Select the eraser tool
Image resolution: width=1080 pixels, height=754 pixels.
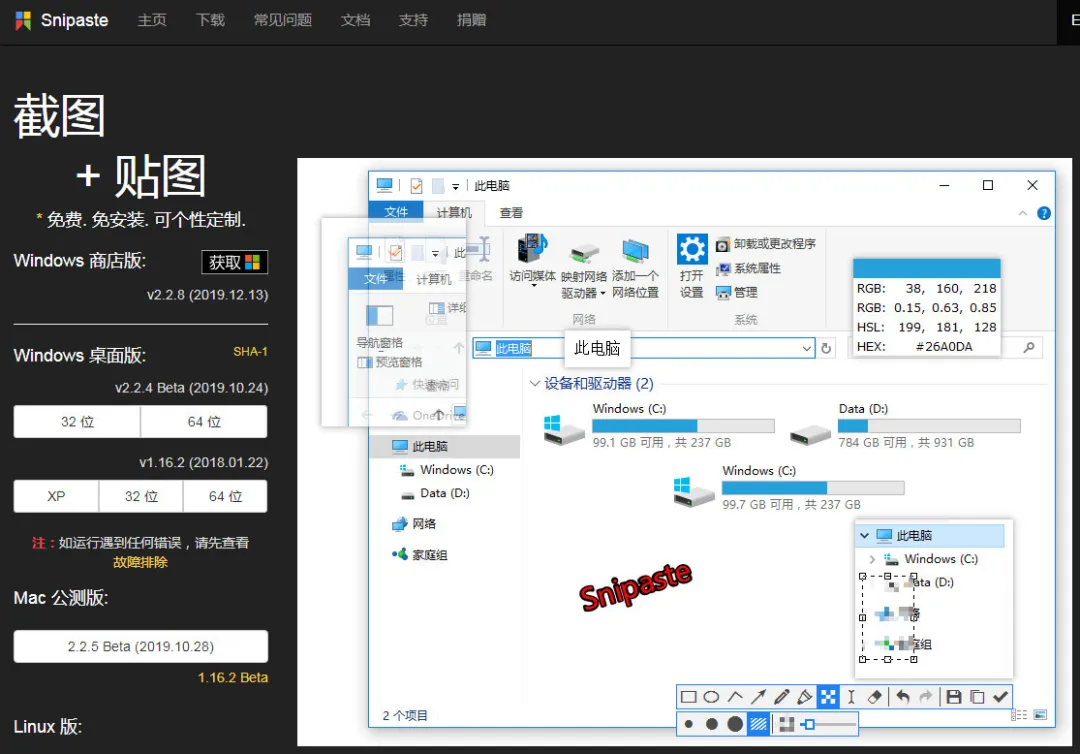[874, 697]
